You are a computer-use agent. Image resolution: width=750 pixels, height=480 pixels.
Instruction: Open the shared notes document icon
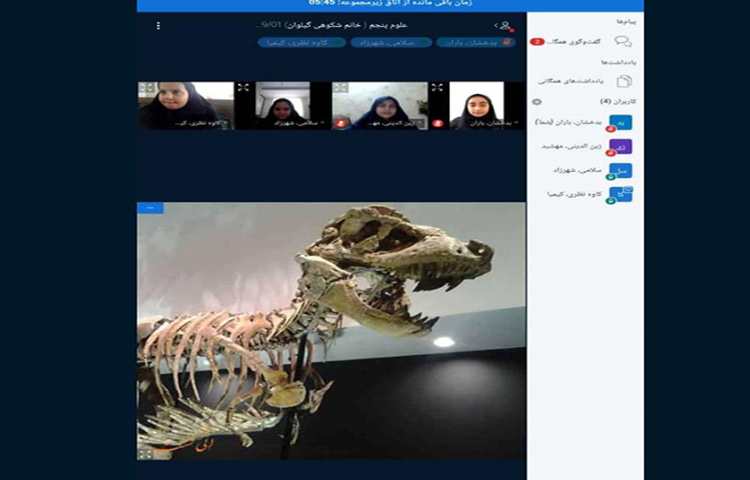(624, 81)
